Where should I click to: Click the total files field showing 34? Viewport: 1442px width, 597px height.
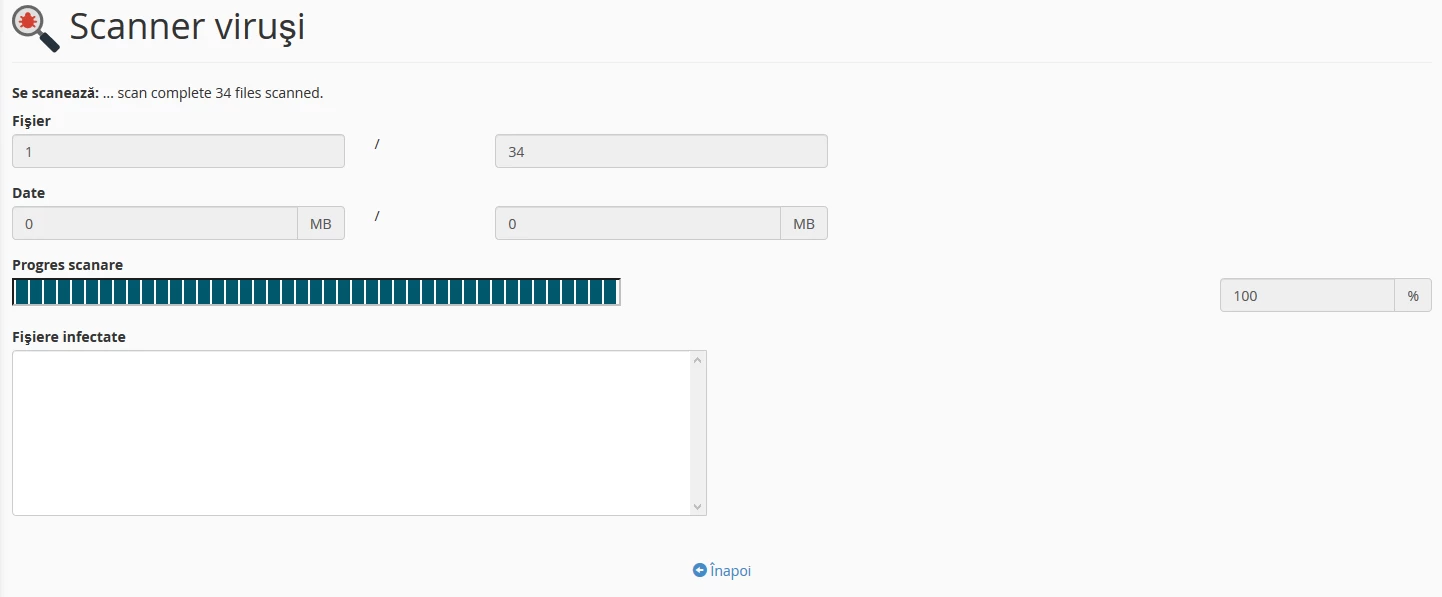tap(661, 151)
